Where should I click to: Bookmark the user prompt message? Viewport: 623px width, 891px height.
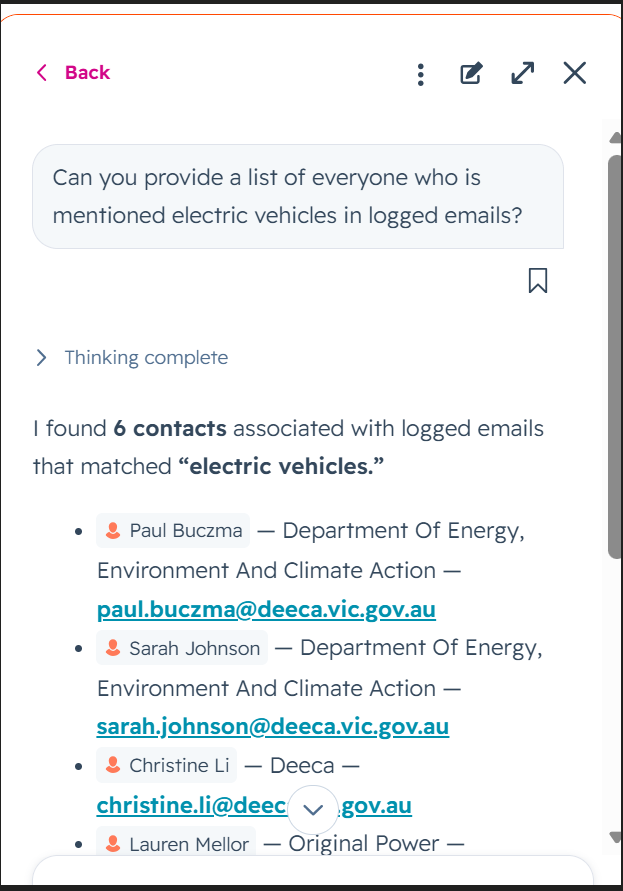click(538, 281)
